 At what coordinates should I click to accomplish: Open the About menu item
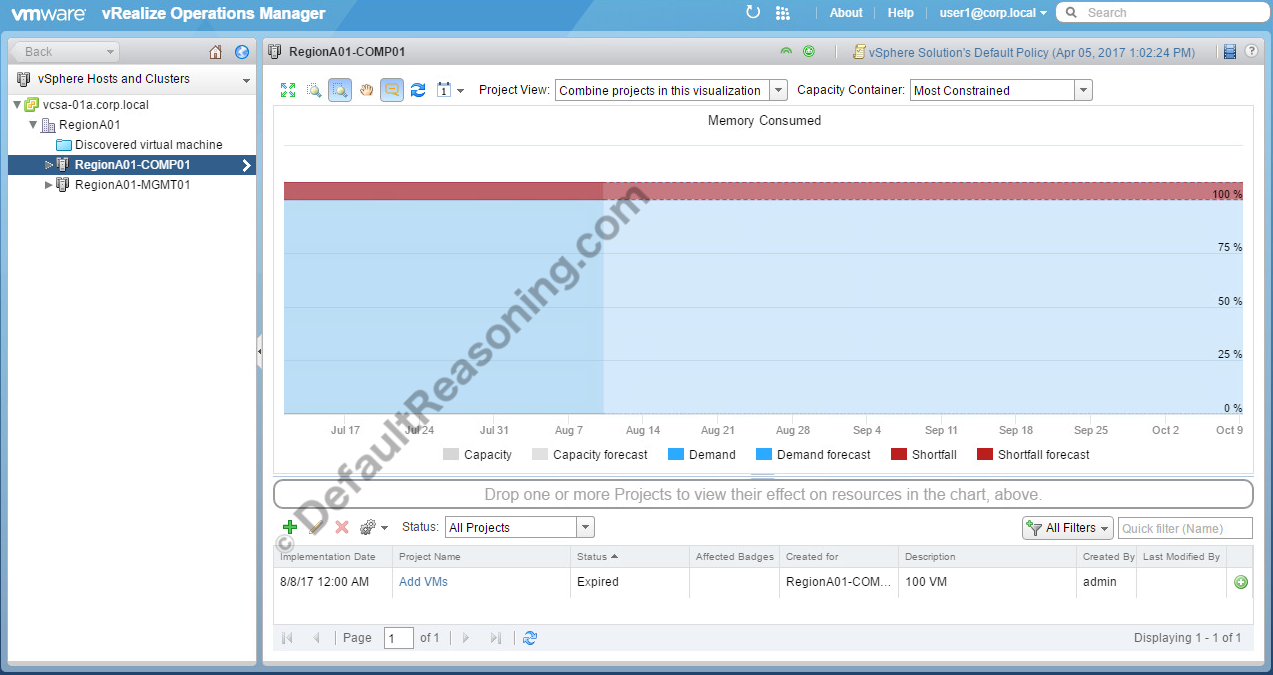tap(845, 13)
